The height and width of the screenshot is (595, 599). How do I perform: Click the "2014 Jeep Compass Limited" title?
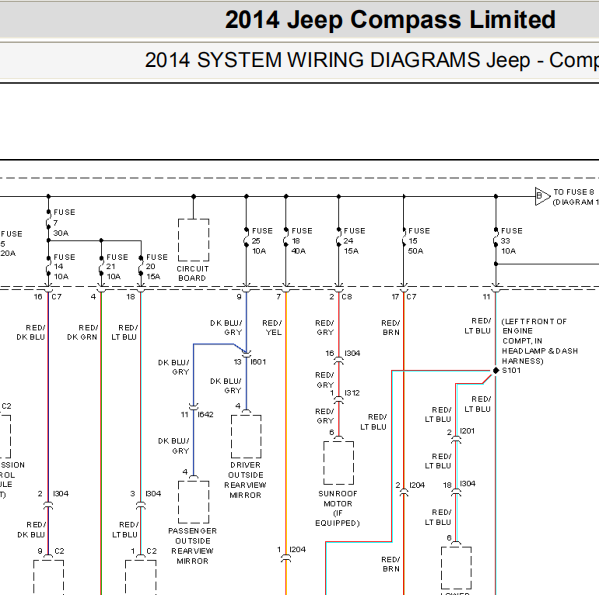390,20
